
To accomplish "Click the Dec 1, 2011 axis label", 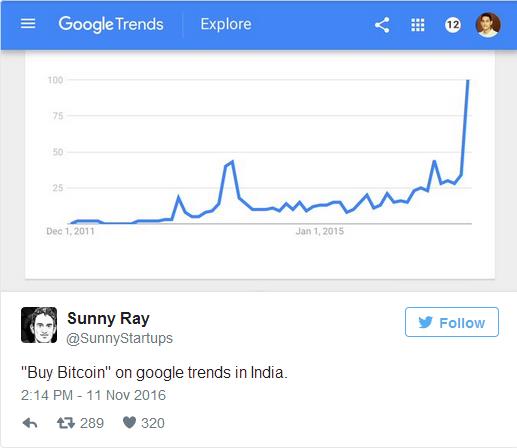I will [70, 231].
